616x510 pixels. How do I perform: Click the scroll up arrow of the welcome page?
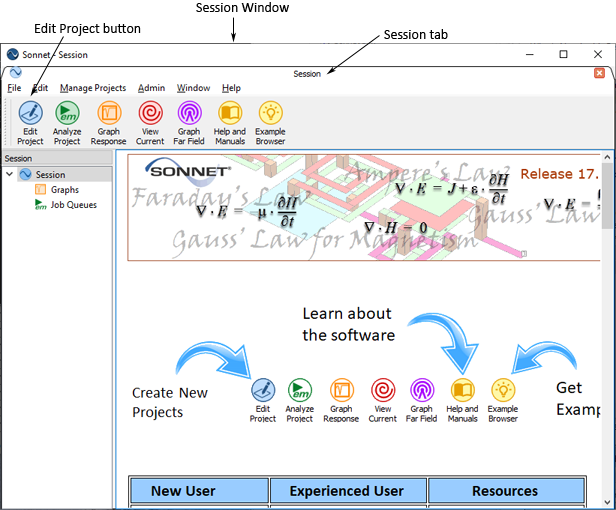[x=607, y=158]
